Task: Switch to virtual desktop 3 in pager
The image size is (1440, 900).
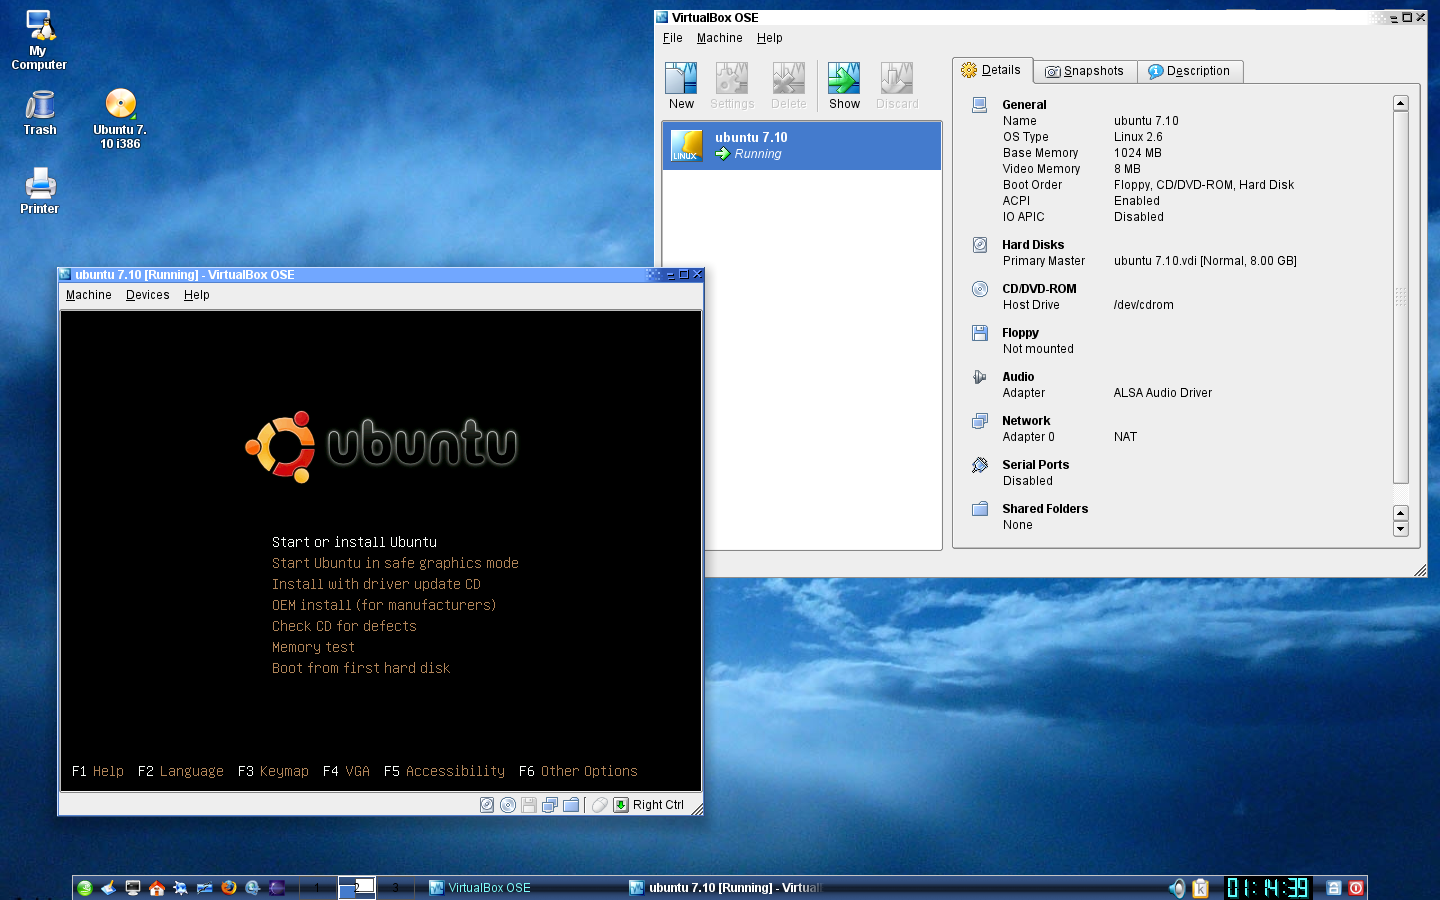Action: coord(395,887)
